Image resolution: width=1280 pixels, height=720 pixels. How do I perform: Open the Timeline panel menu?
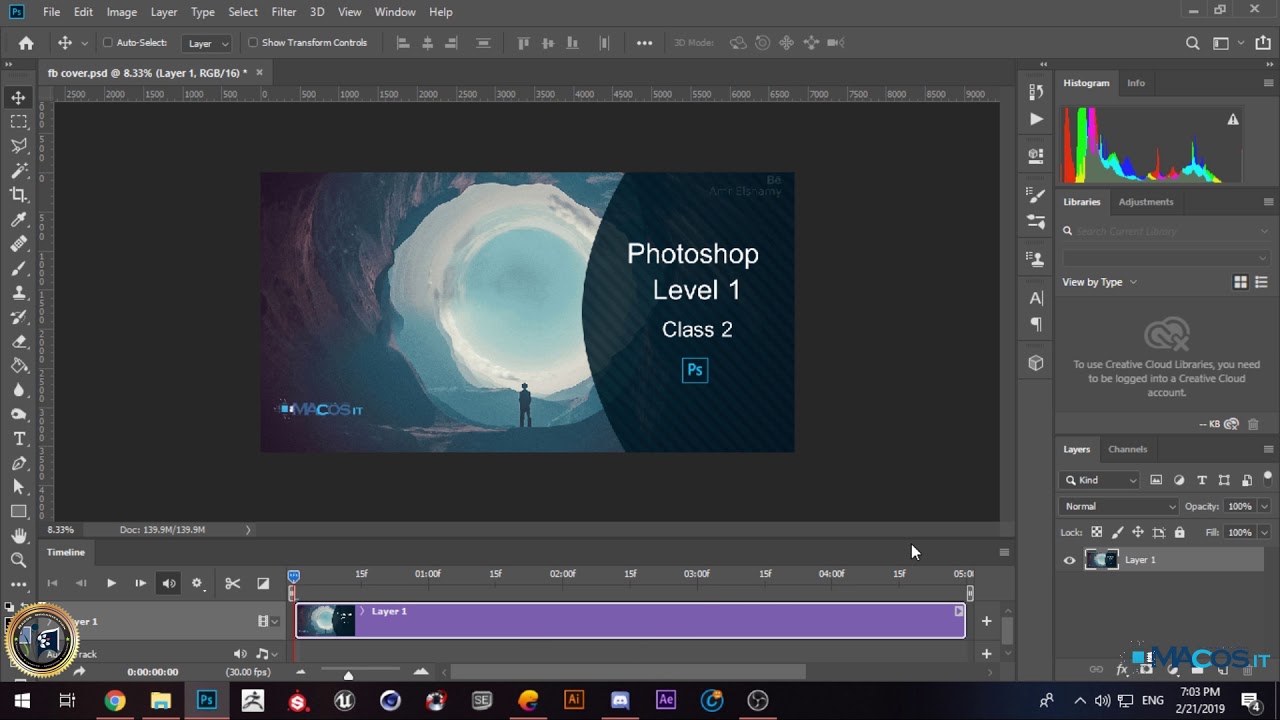(1004, 552)
